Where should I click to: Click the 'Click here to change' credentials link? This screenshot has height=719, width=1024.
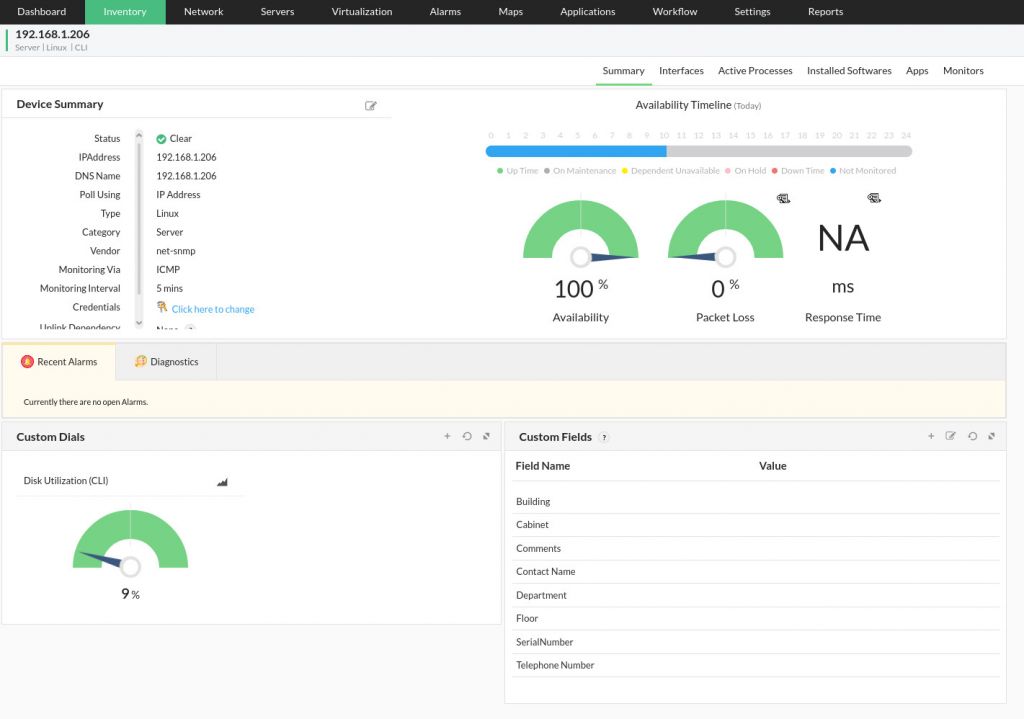click(x=213, y=308)
